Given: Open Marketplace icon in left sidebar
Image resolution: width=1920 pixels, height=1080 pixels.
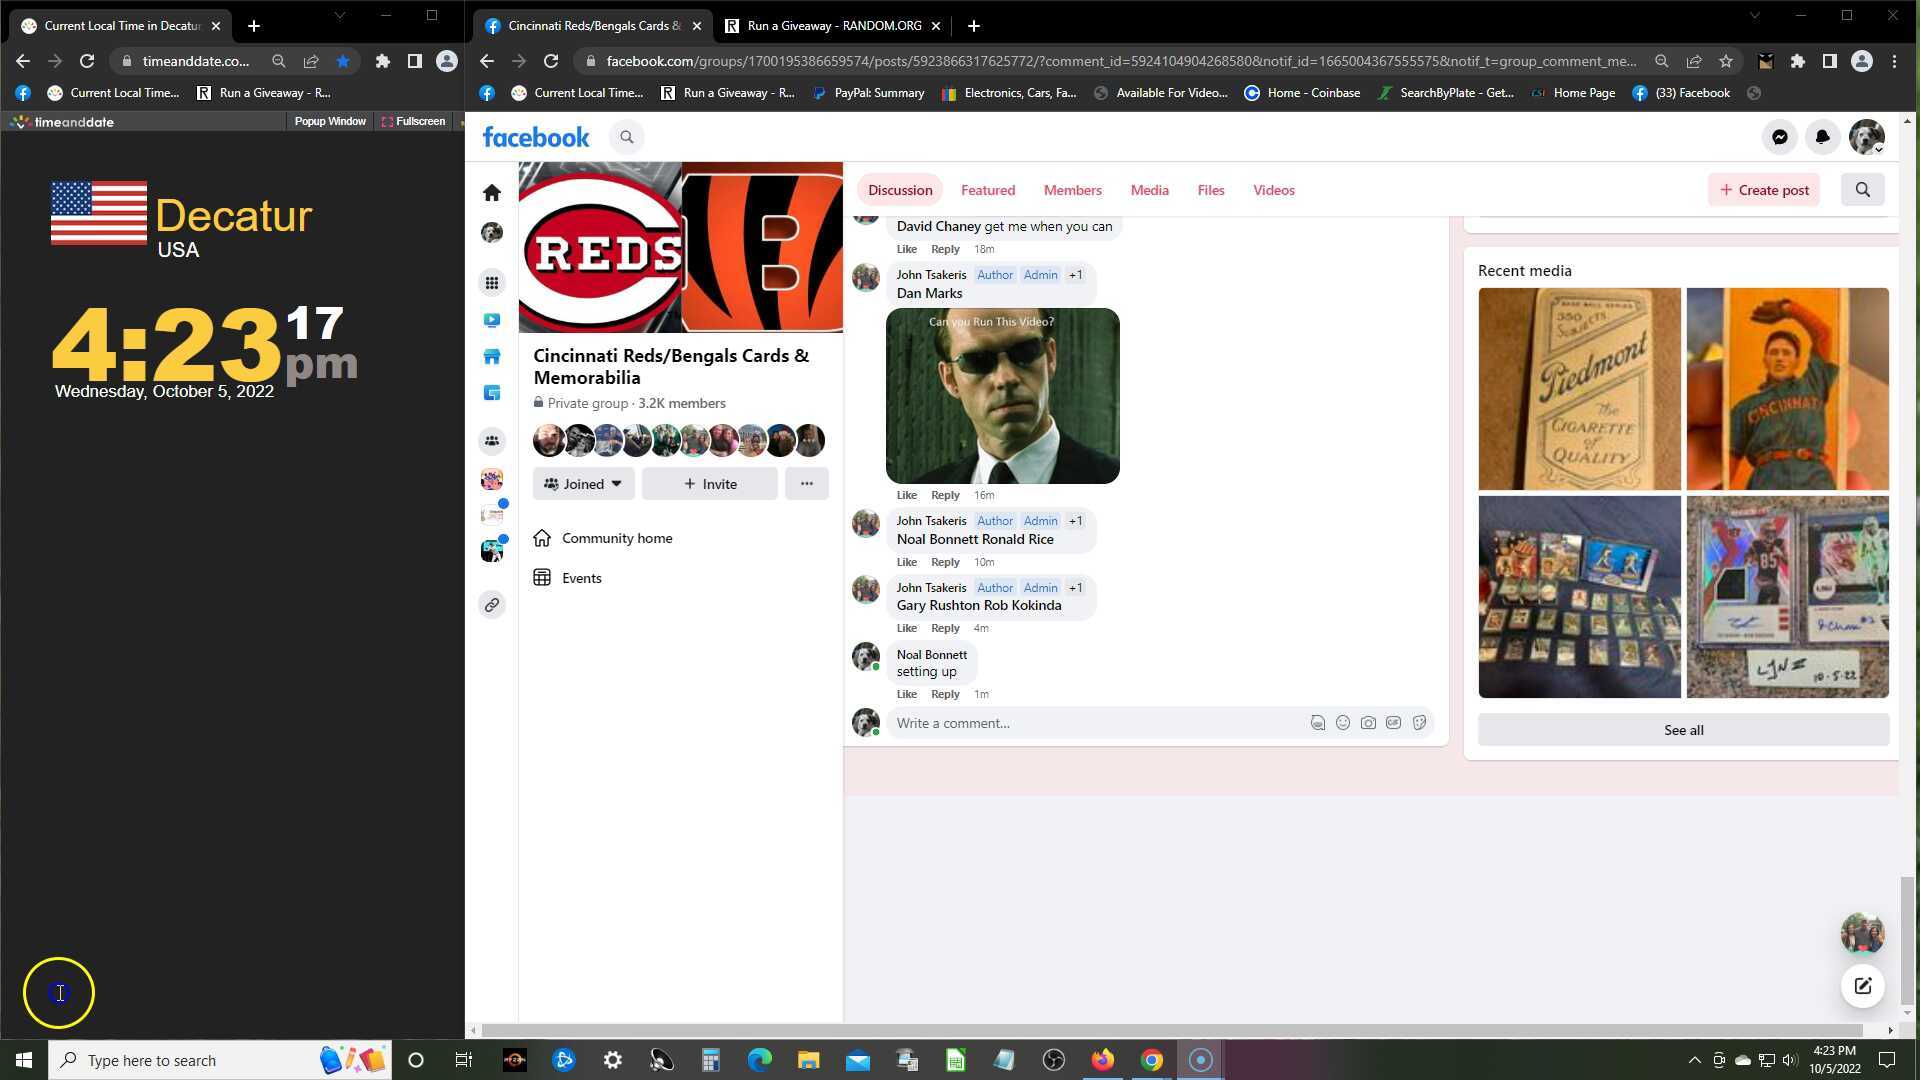Looking at the screenshot, I should click(491, 357).
